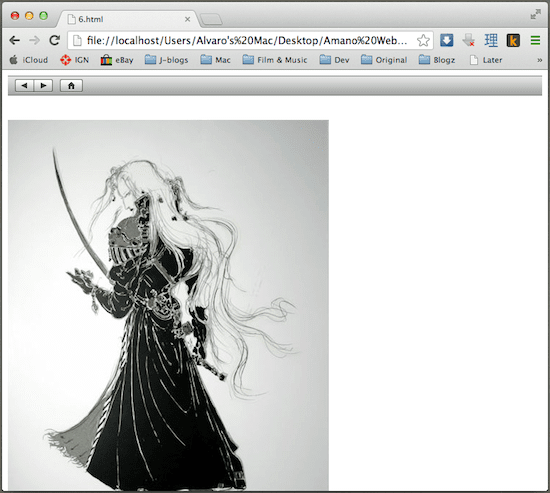Viewport: 550px width, 493px height.
Task: Click the address bar URL field
Action: click(247, 41)
